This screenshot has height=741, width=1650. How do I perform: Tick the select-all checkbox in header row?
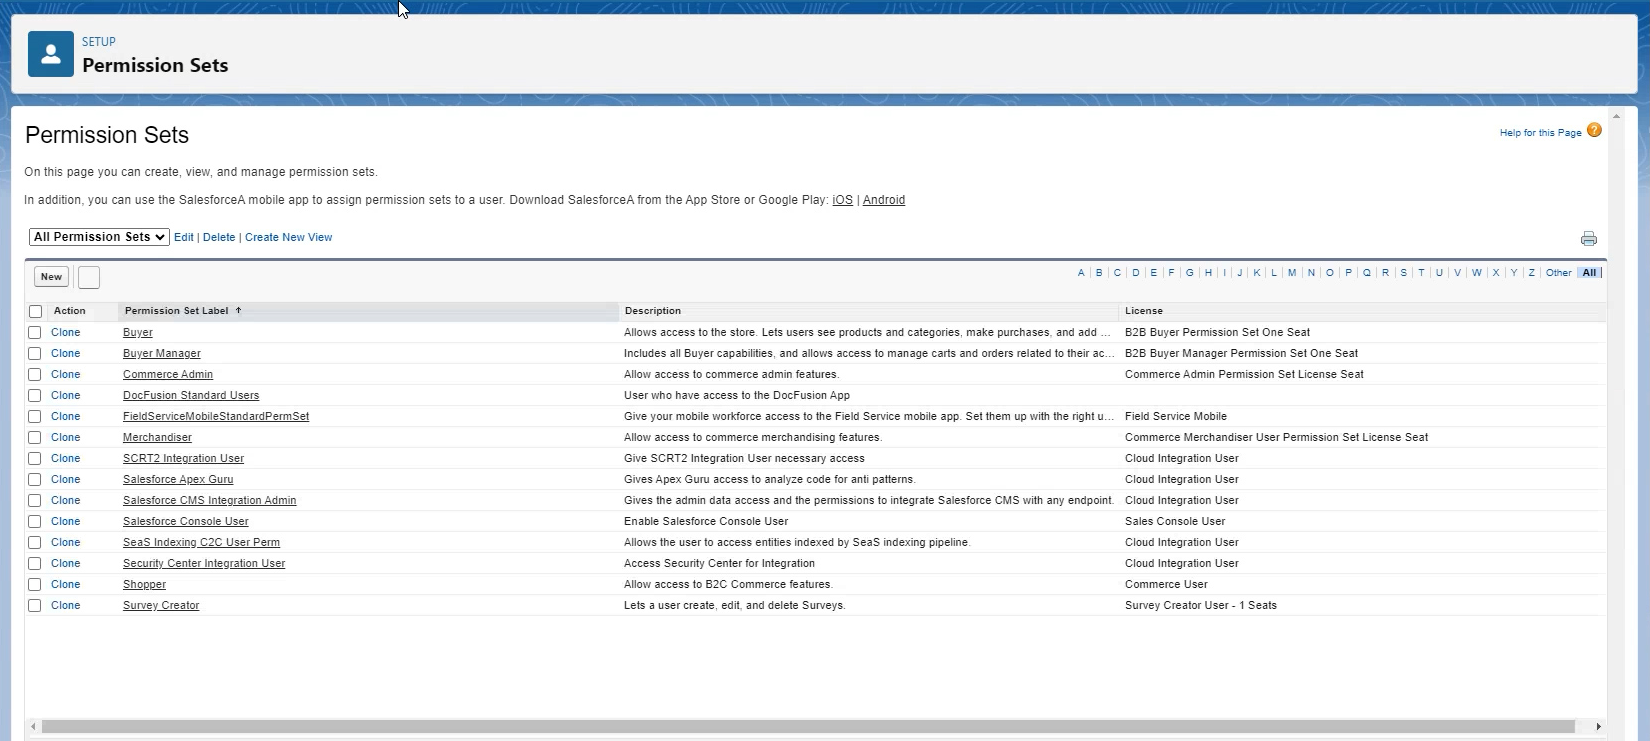[x=35, y=312]
